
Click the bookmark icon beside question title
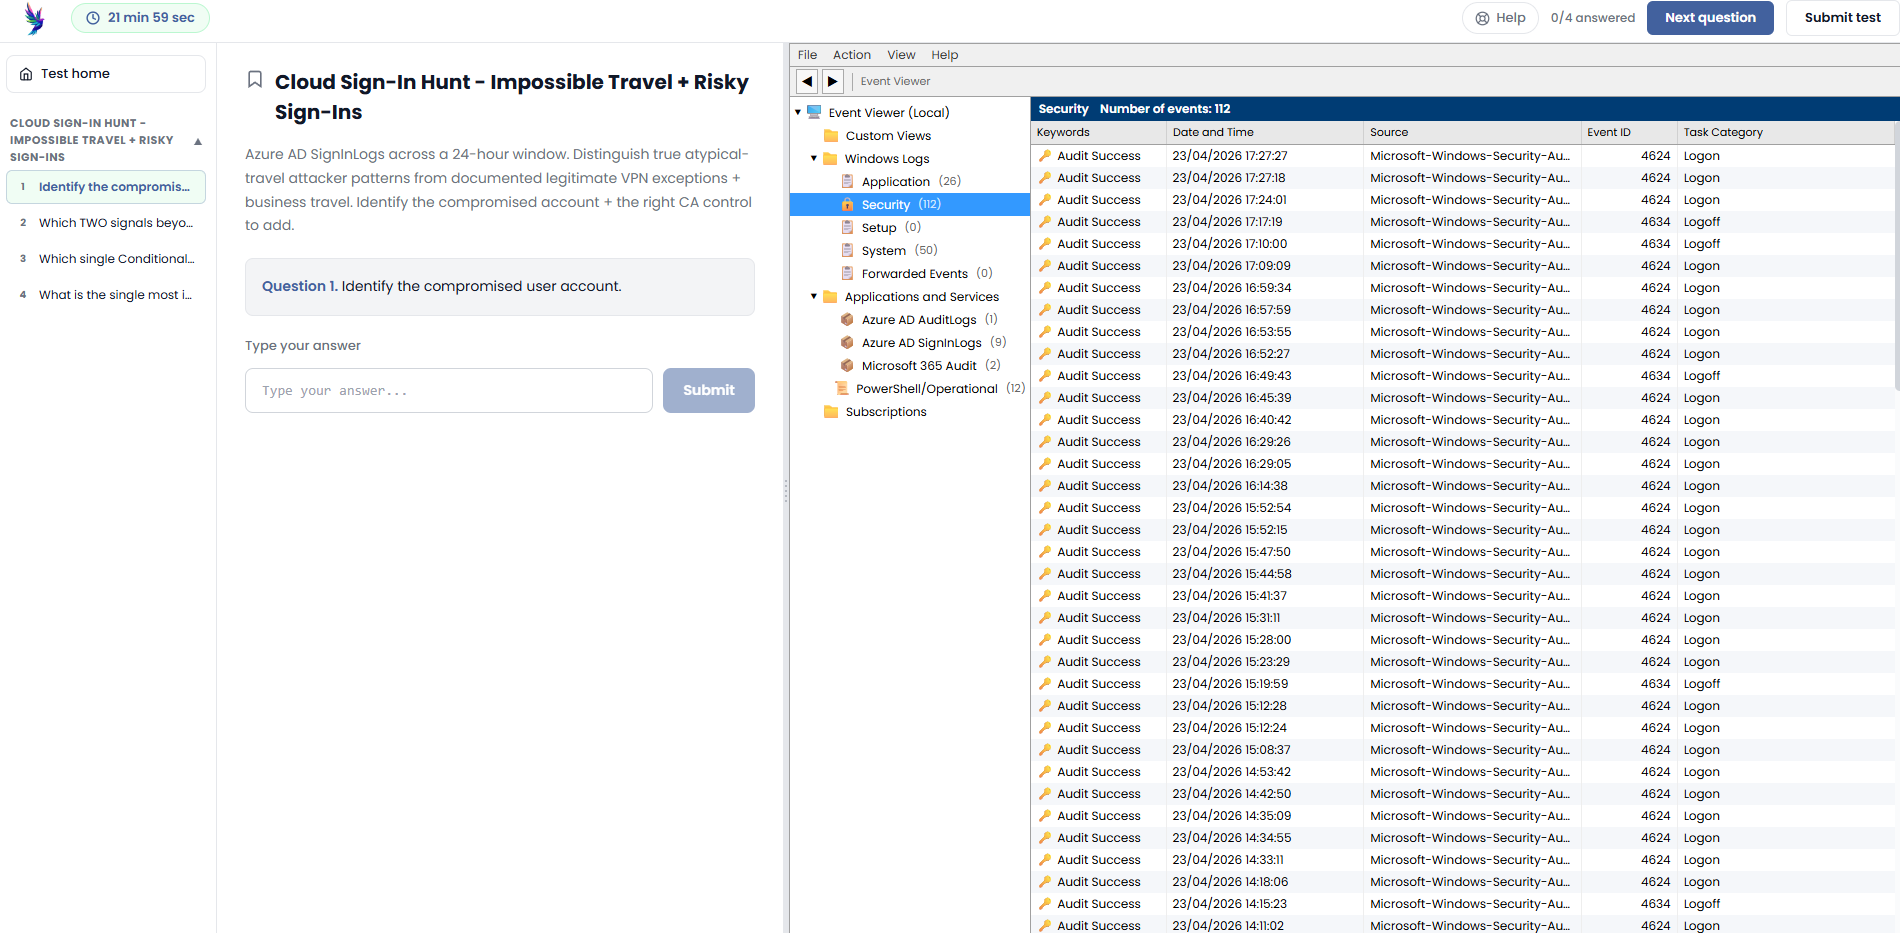pyautogui.click(x=255, y=80)
